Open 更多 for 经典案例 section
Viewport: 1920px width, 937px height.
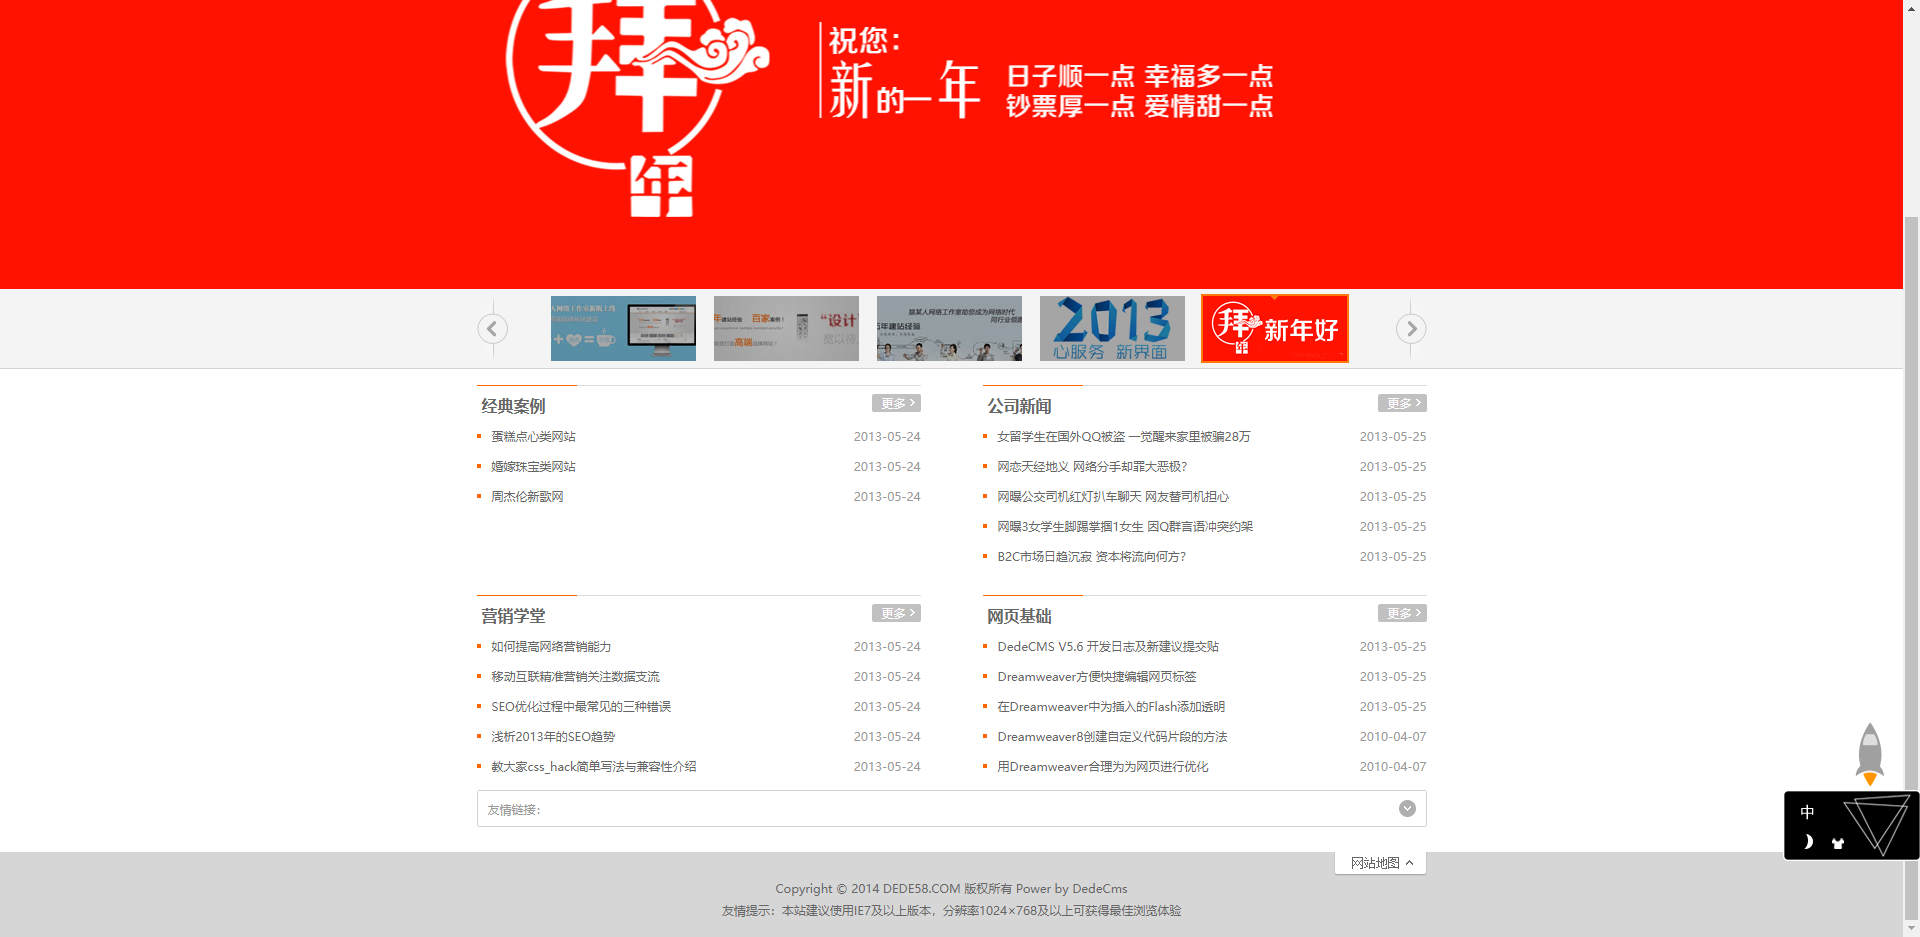896,403
